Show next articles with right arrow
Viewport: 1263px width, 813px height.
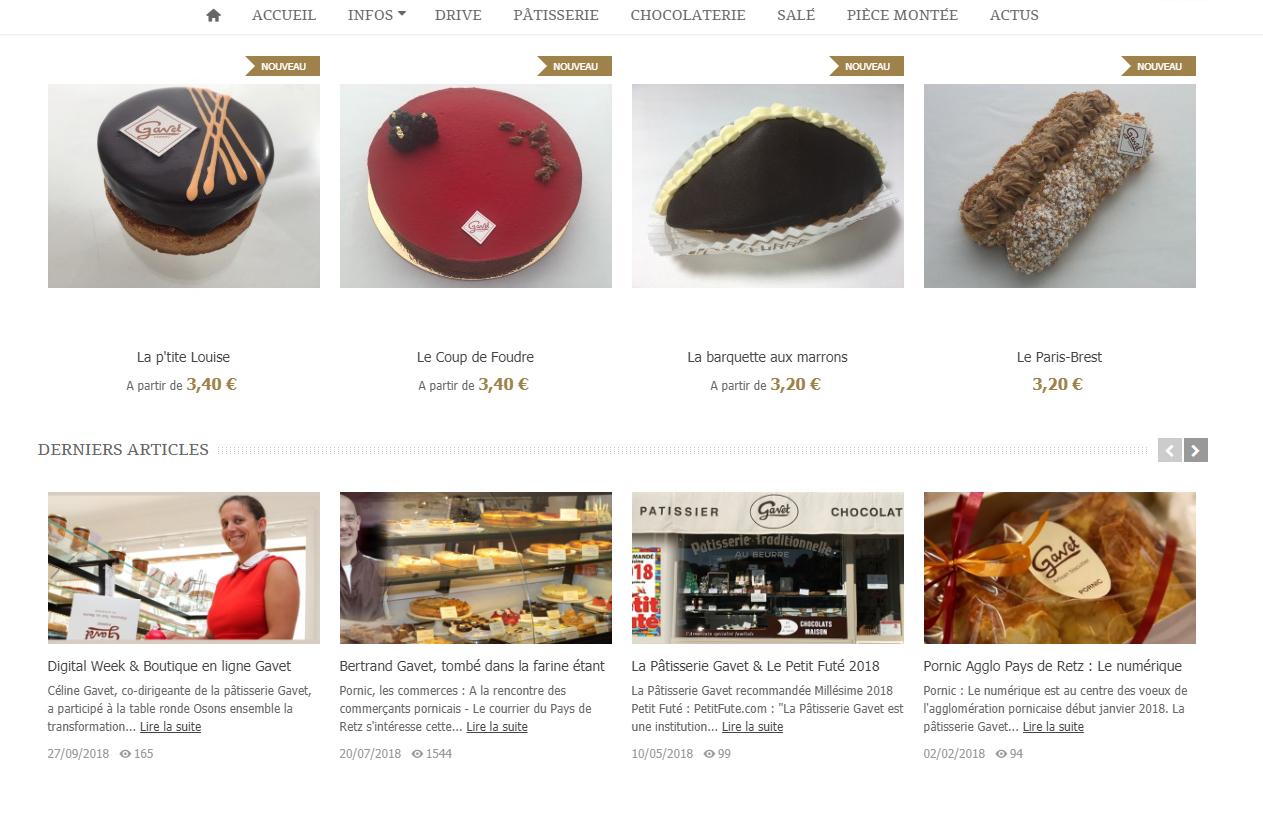coord(1196,450)
